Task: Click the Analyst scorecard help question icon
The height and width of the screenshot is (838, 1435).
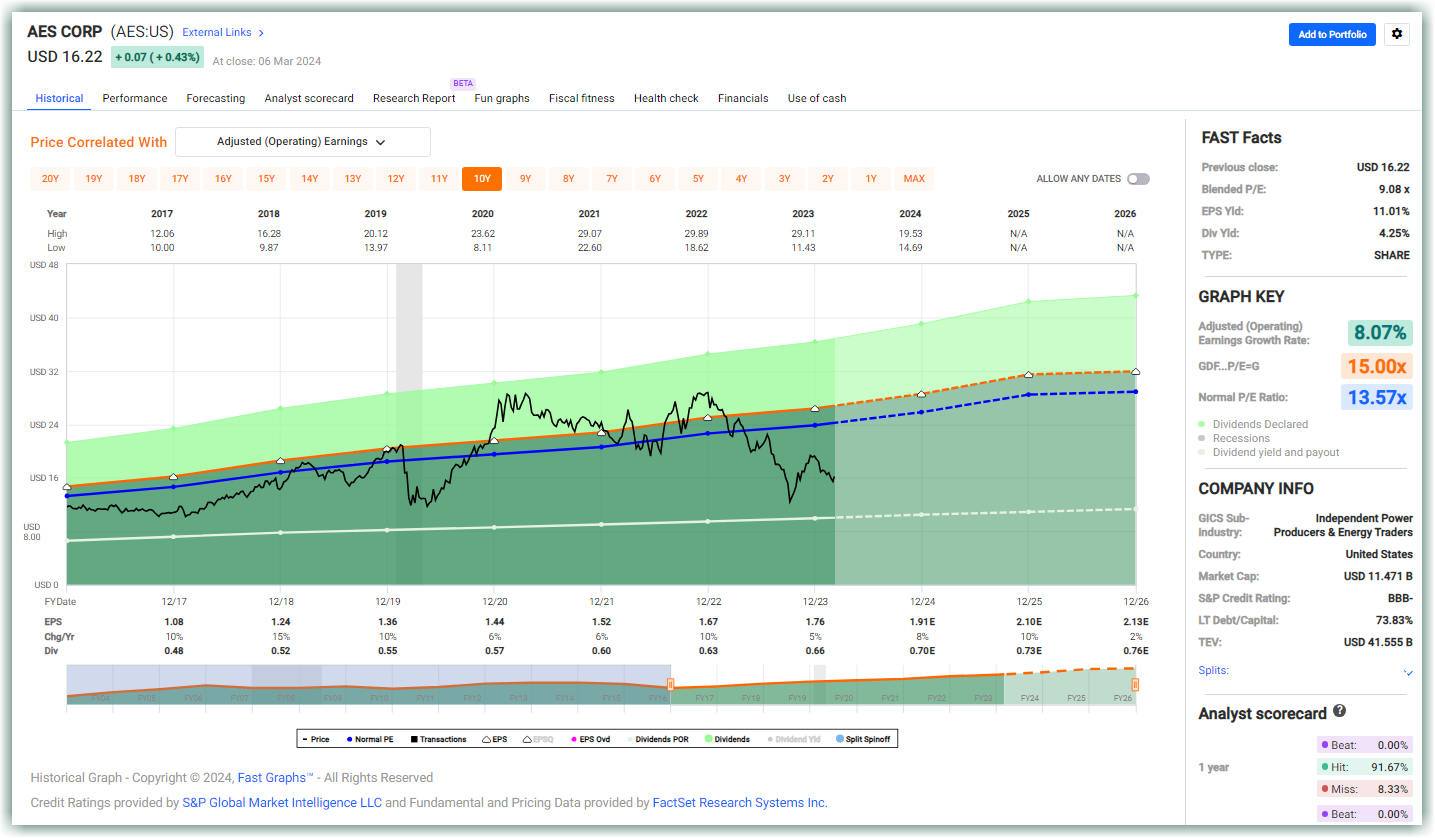Action: pos(1339,712)
